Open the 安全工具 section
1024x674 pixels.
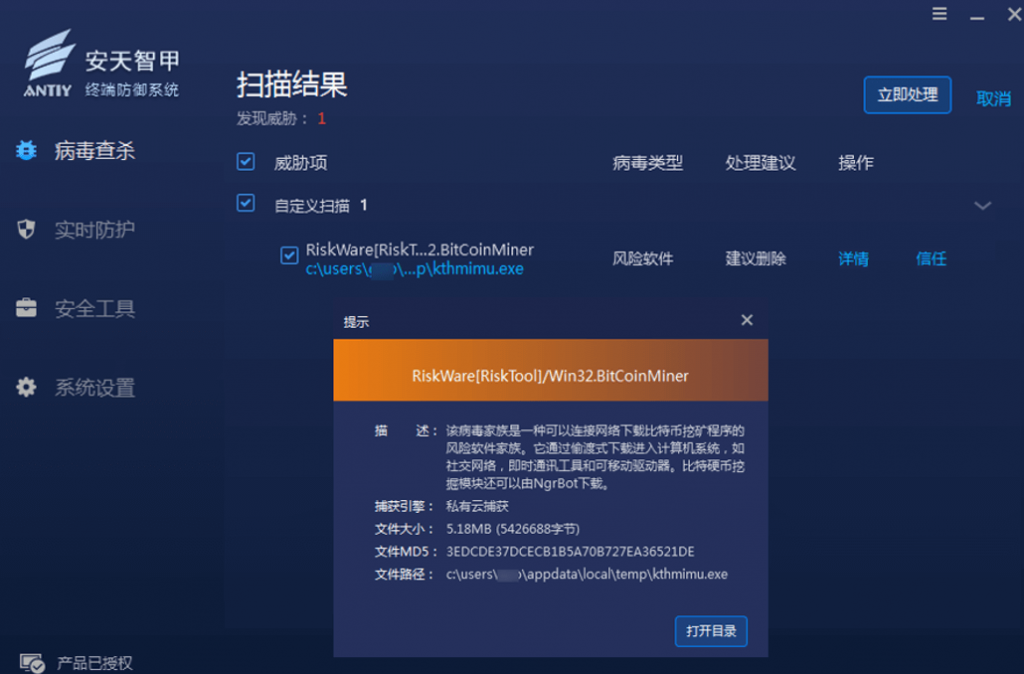[x=94, y=309]
